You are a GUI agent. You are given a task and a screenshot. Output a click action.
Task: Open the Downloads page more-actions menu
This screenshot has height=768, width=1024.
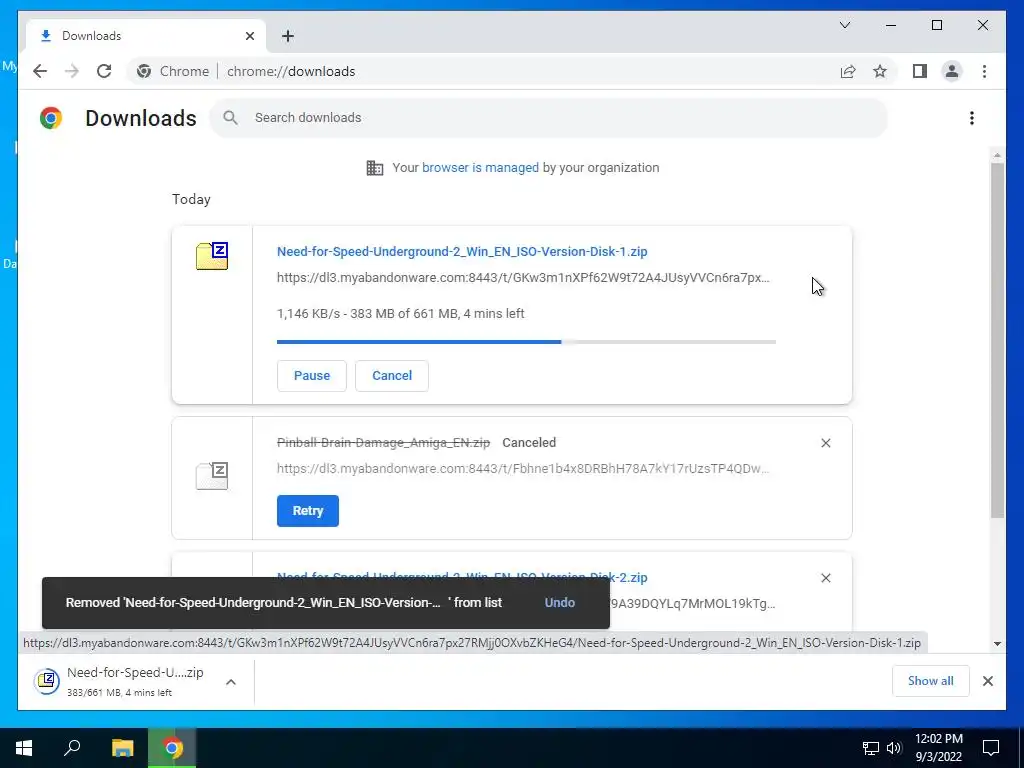(x=972, y=118)
